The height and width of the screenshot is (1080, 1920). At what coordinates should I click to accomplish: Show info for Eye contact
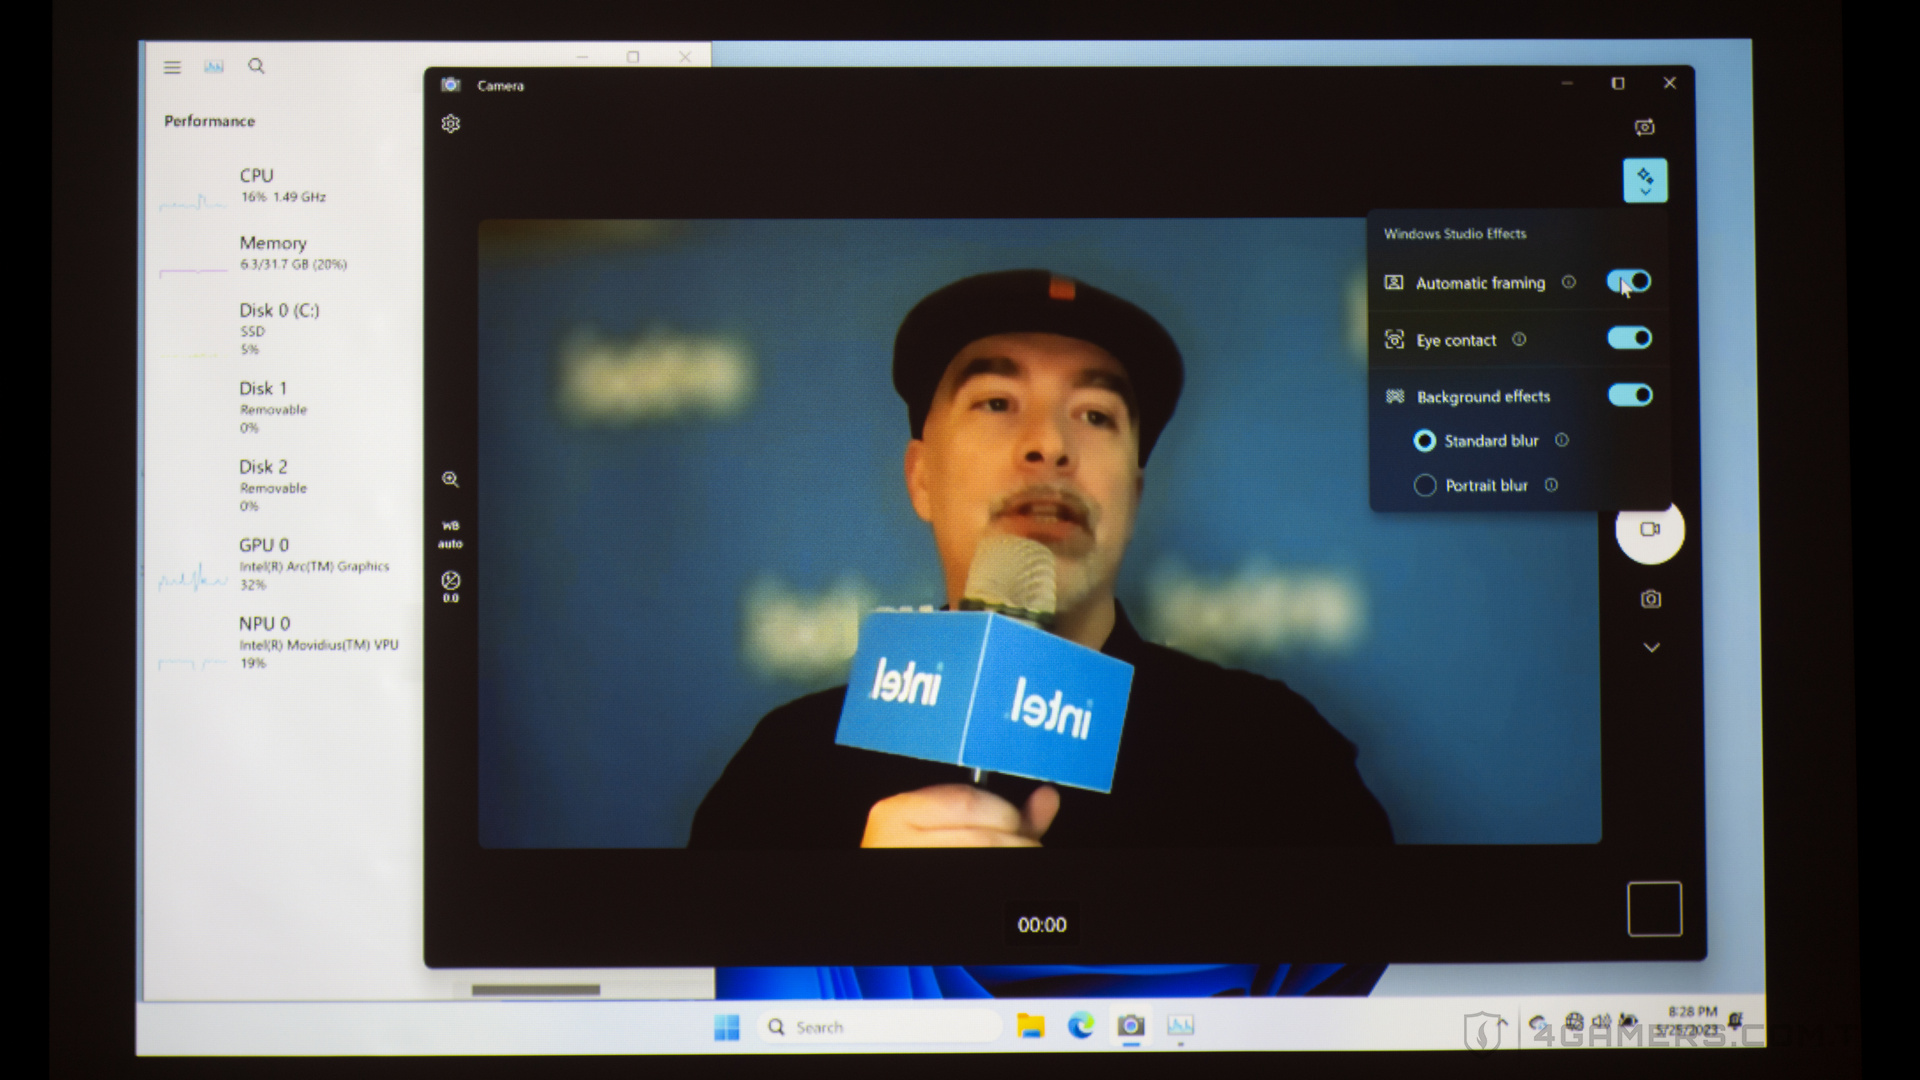click(1519, 340)
